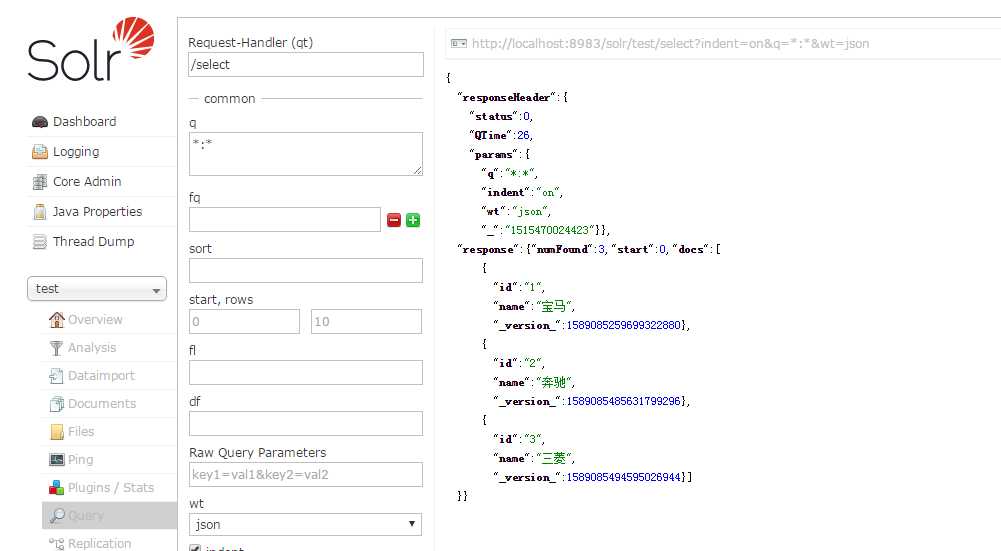Viewport: 1001px width, 551px height.
Task: Open Analysis page
Action: point(92,348)
